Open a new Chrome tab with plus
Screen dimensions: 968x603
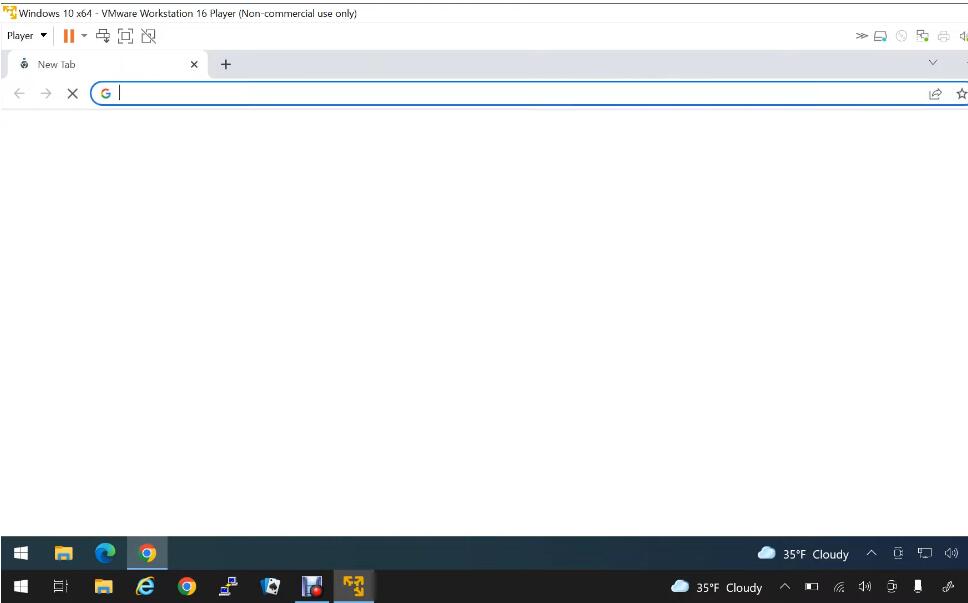pos(226,64)
